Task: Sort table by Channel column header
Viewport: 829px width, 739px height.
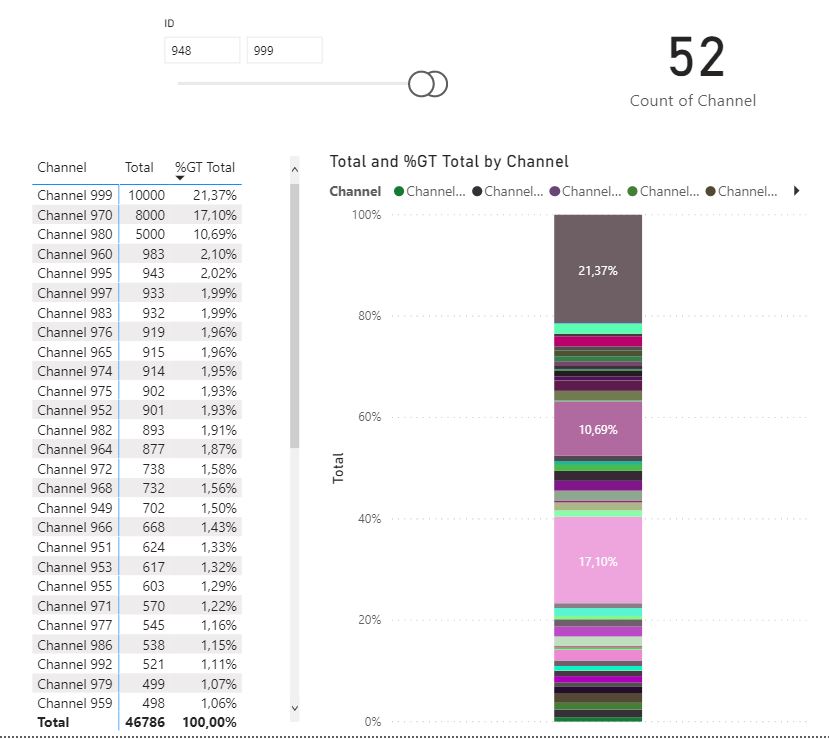Action: click(62, 168)
